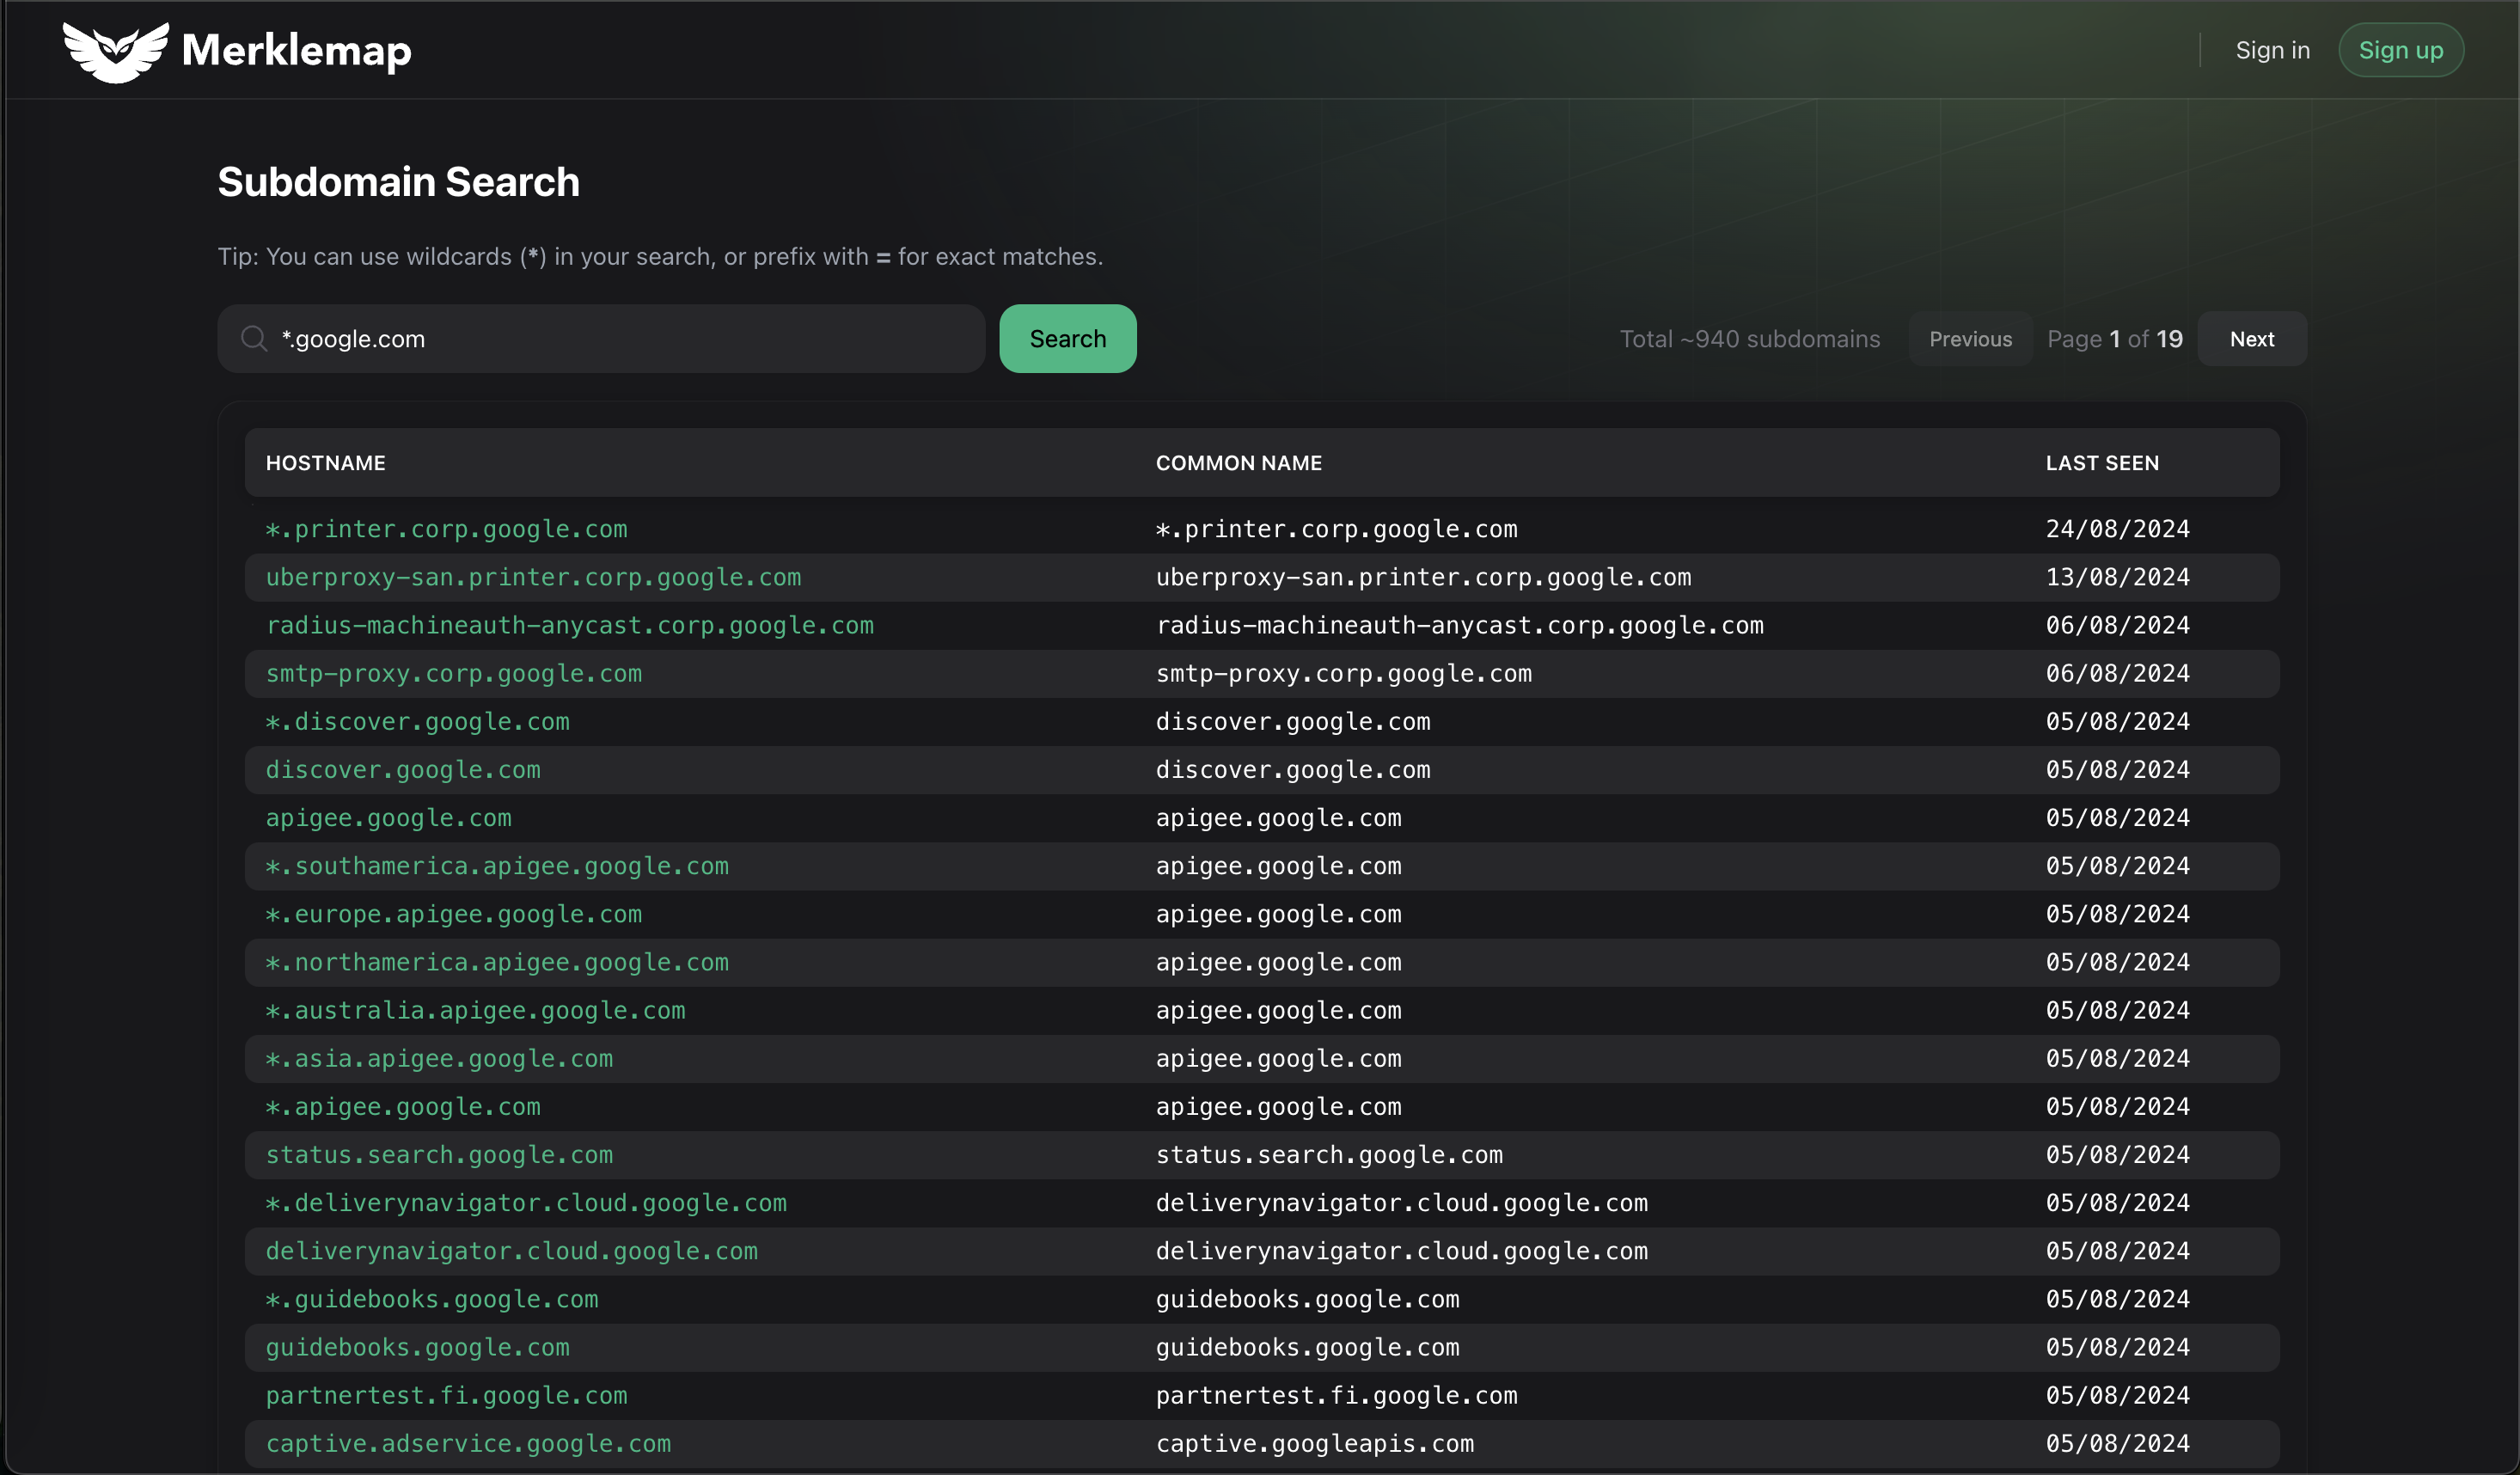Open *.guidebooks.google.com hostname link
2520x1475 pixels.
click(x=431, y=1299)
